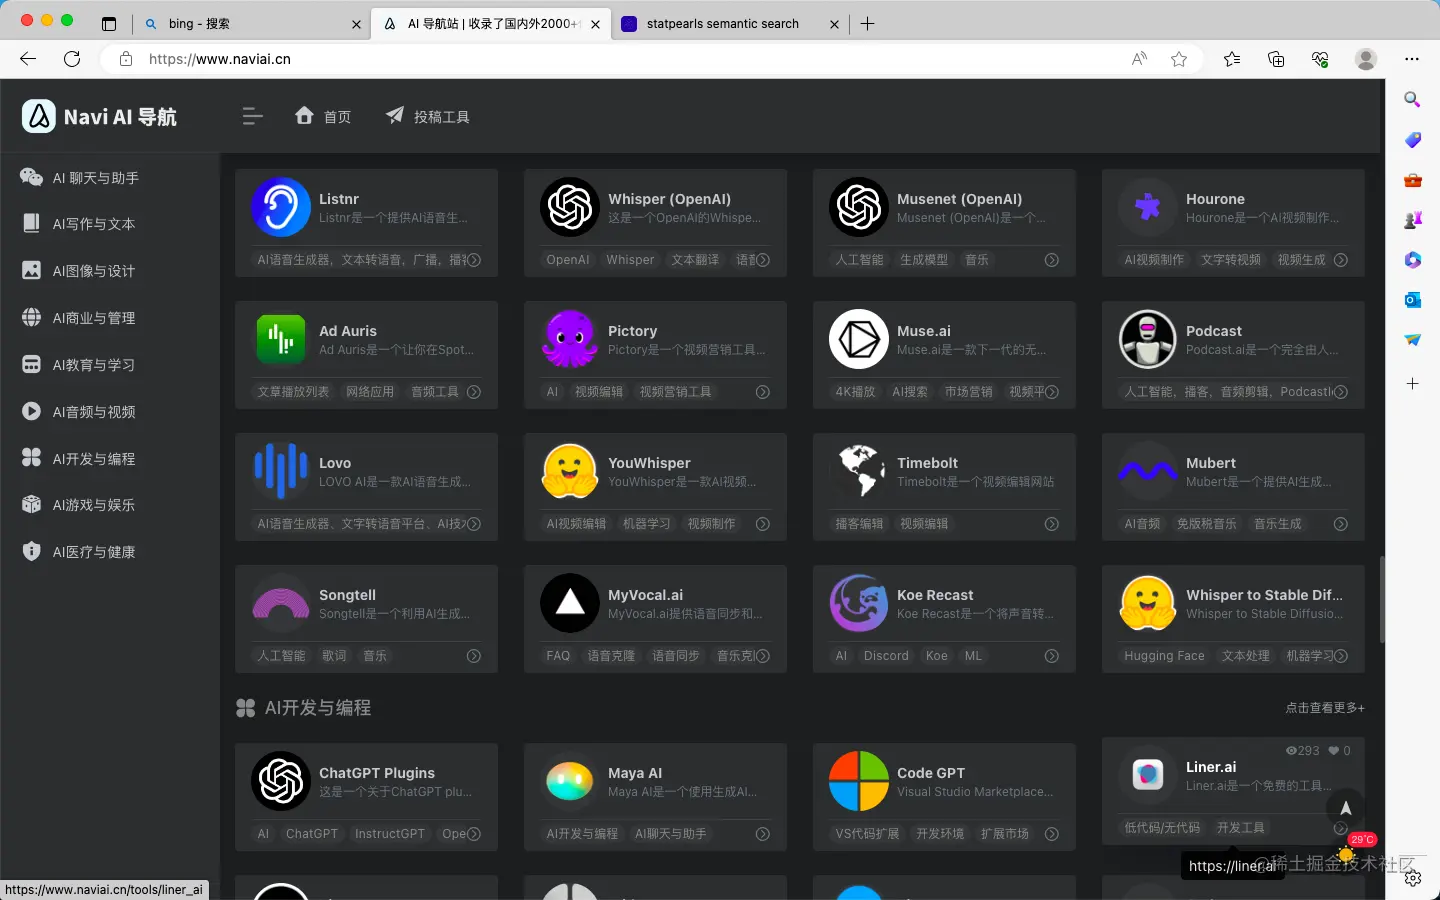The width and height of the screenshot is (1440, 900).
Task: Click the Code GPT colored-squares icon
Action: 859,781
